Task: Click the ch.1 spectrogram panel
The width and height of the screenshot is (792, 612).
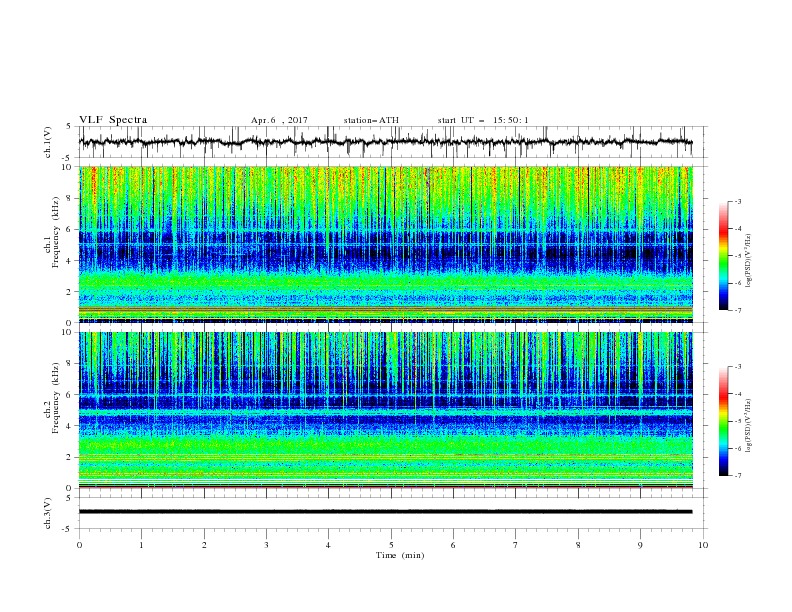Action: [x=385, y=244]
